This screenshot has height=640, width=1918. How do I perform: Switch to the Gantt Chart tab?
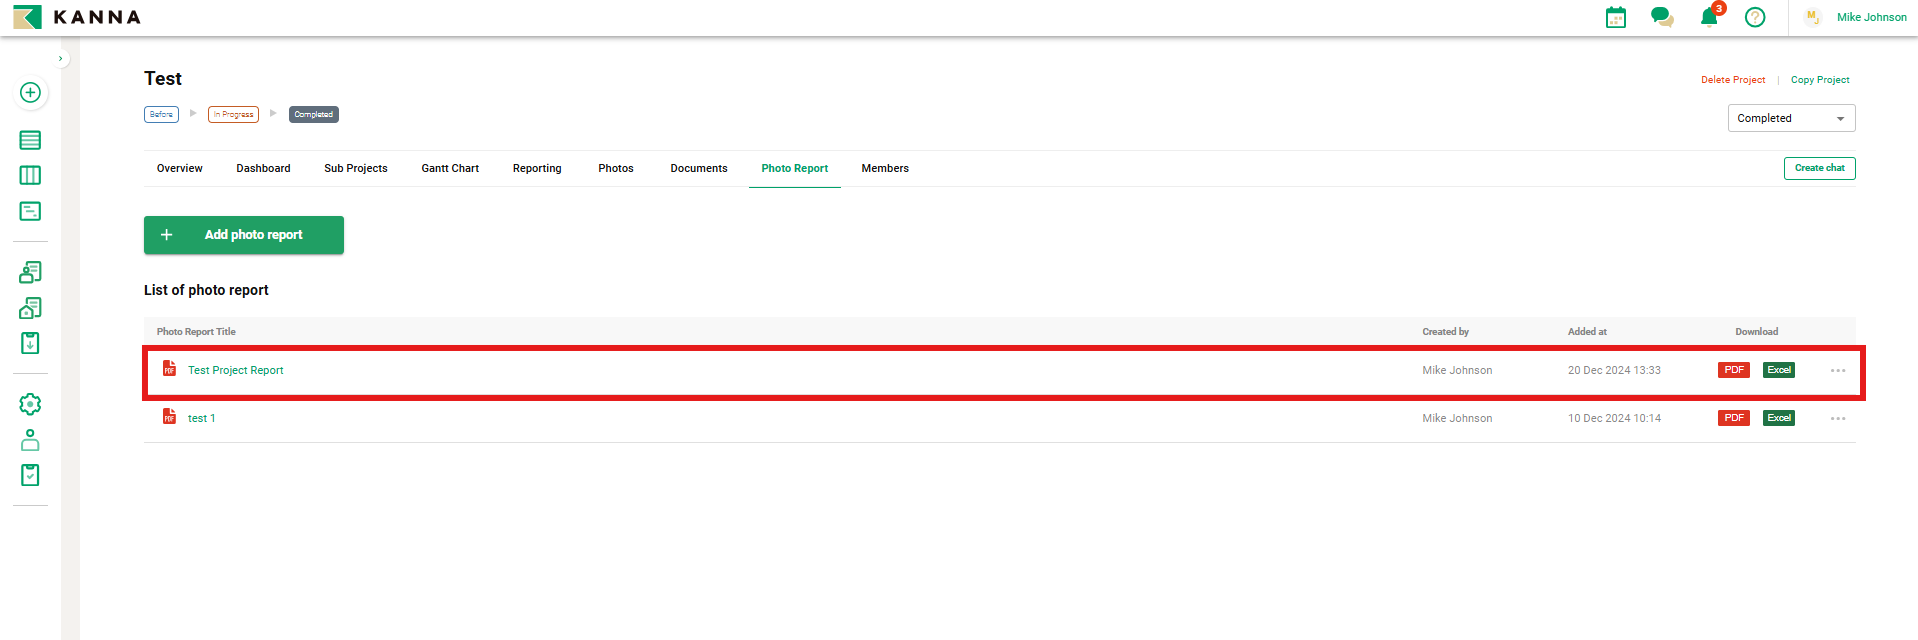point(450,168)
